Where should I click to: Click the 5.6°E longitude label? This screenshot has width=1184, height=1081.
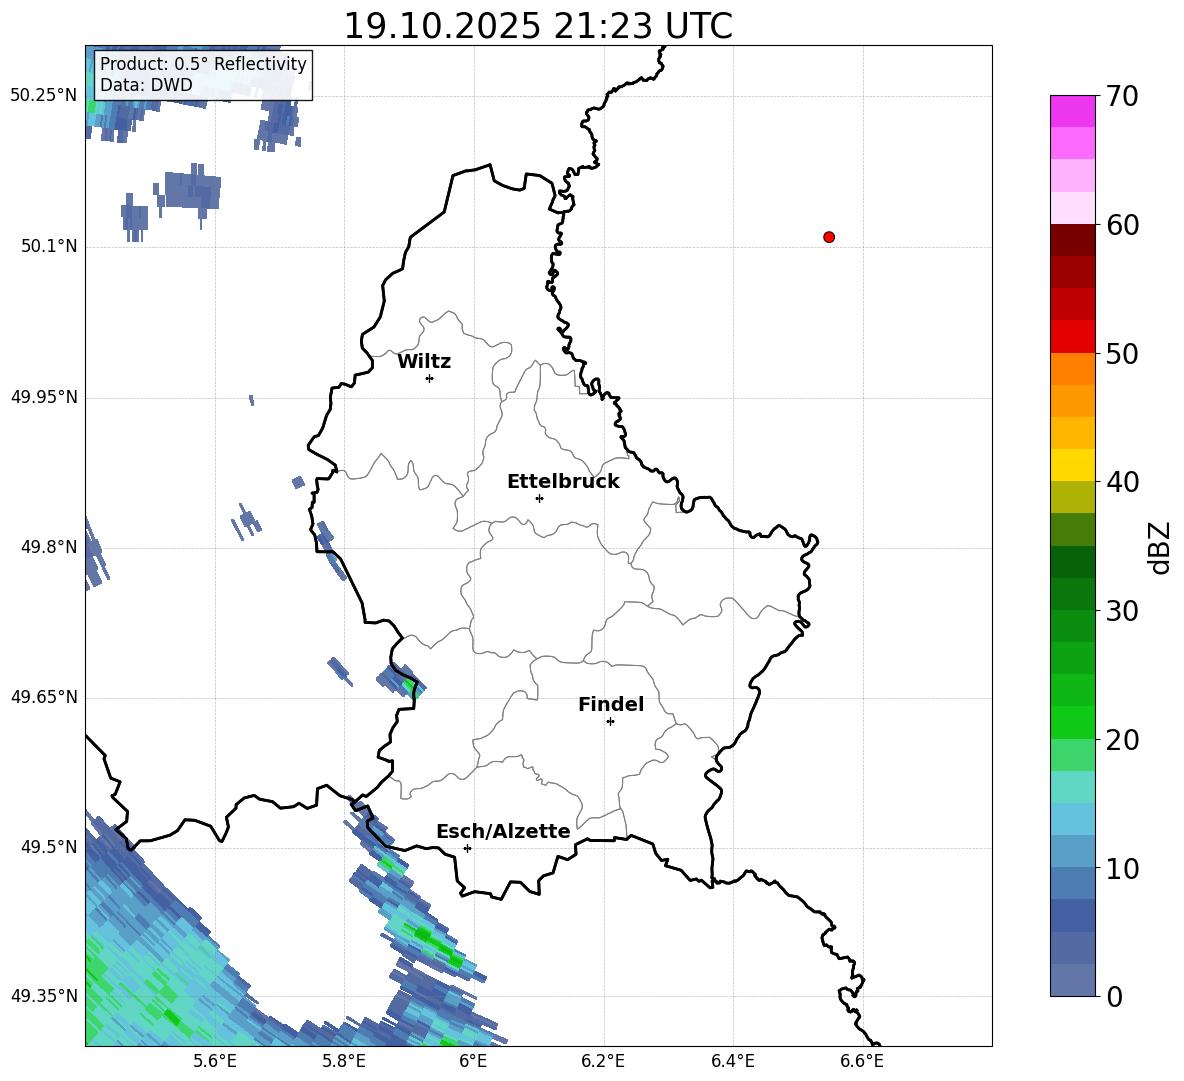(x=215, y=1061)
